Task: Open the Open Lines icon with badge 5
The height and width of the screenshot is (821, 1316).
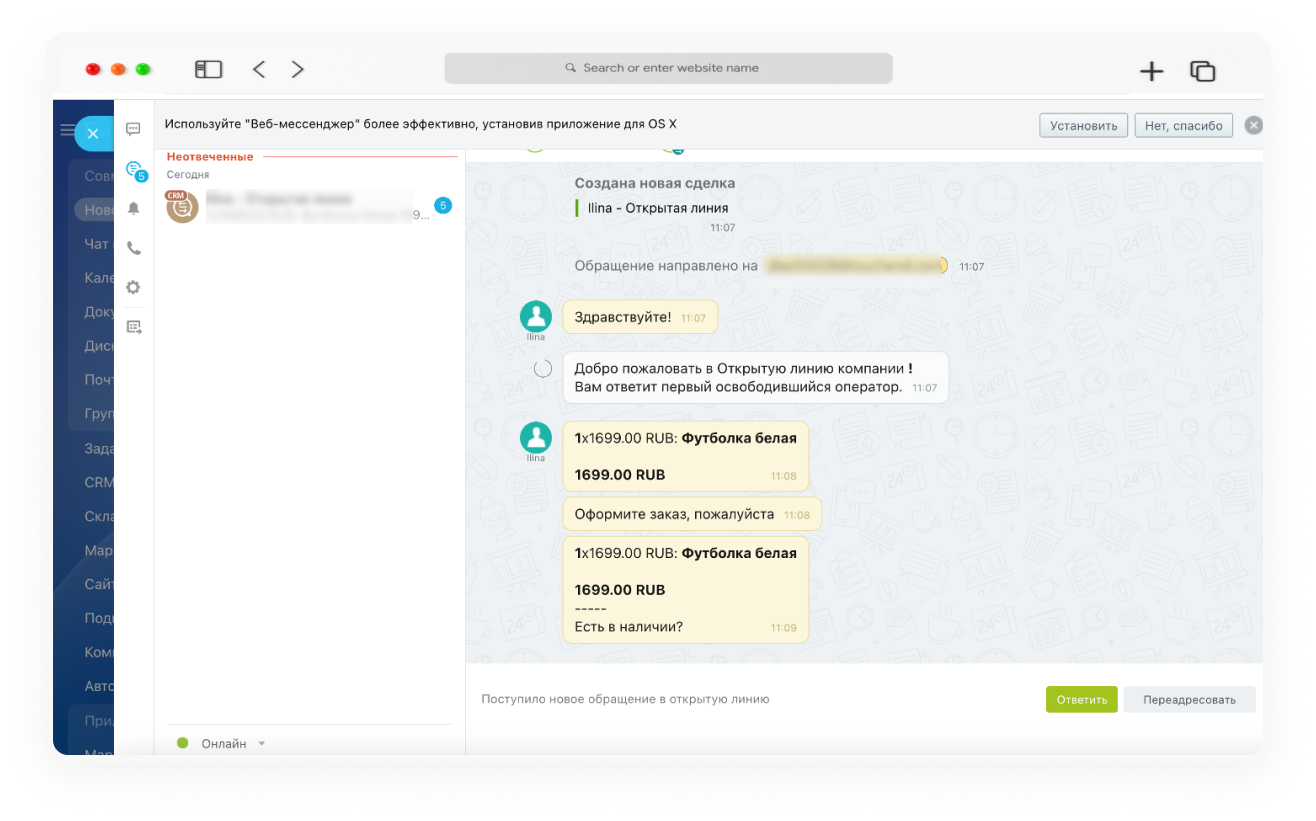Action: click(x=135, y=170)
